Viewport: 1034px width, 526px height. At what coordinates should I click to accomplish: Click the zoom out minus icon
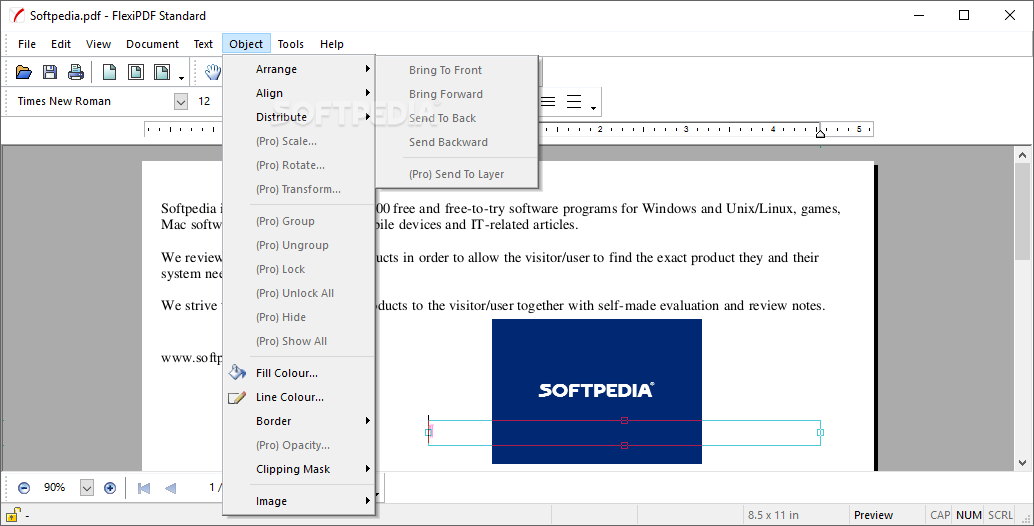24,488
